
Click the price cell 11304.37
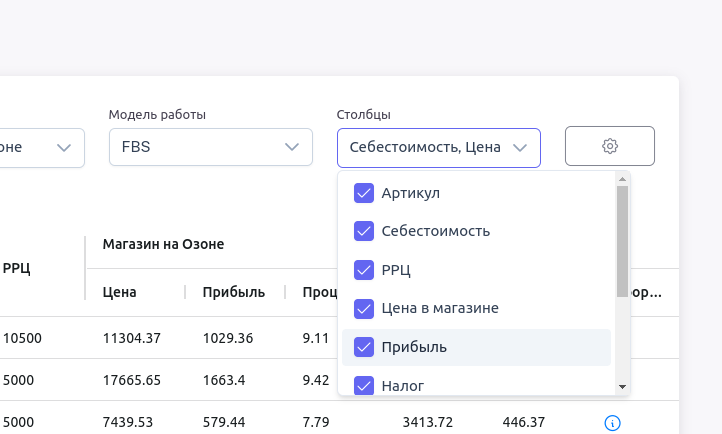tap(132, 338)
